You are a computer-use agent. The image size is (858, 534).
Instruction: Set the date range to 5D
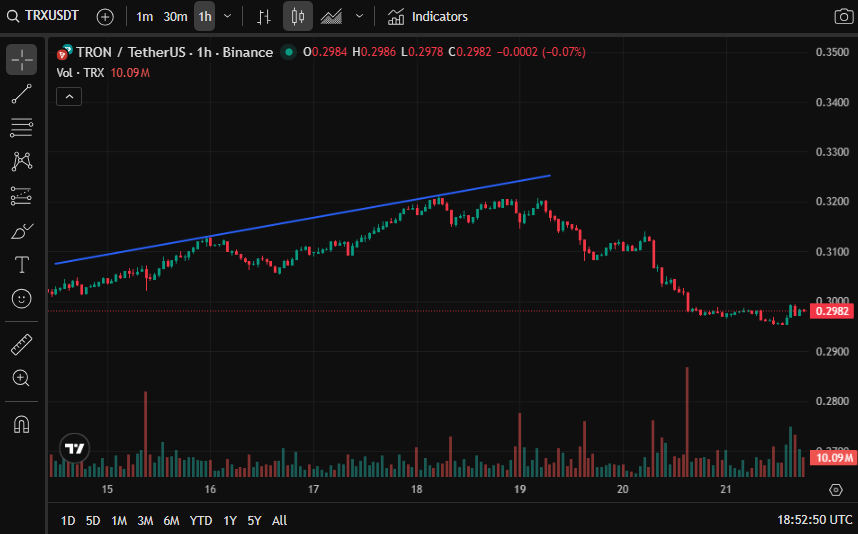point(93,520)
